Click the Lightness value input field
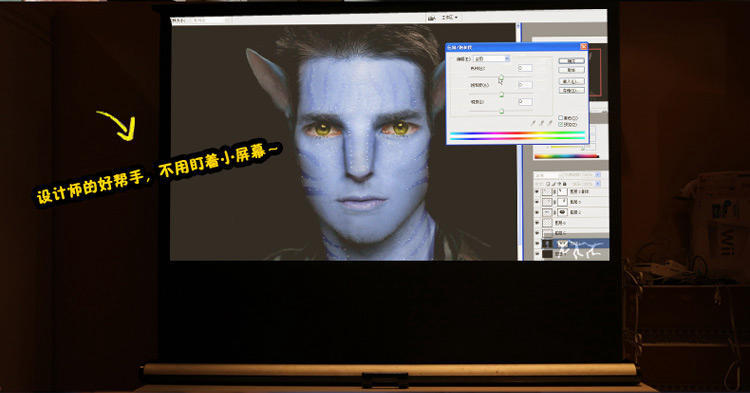The image size is (750, 393). (525, 101)
